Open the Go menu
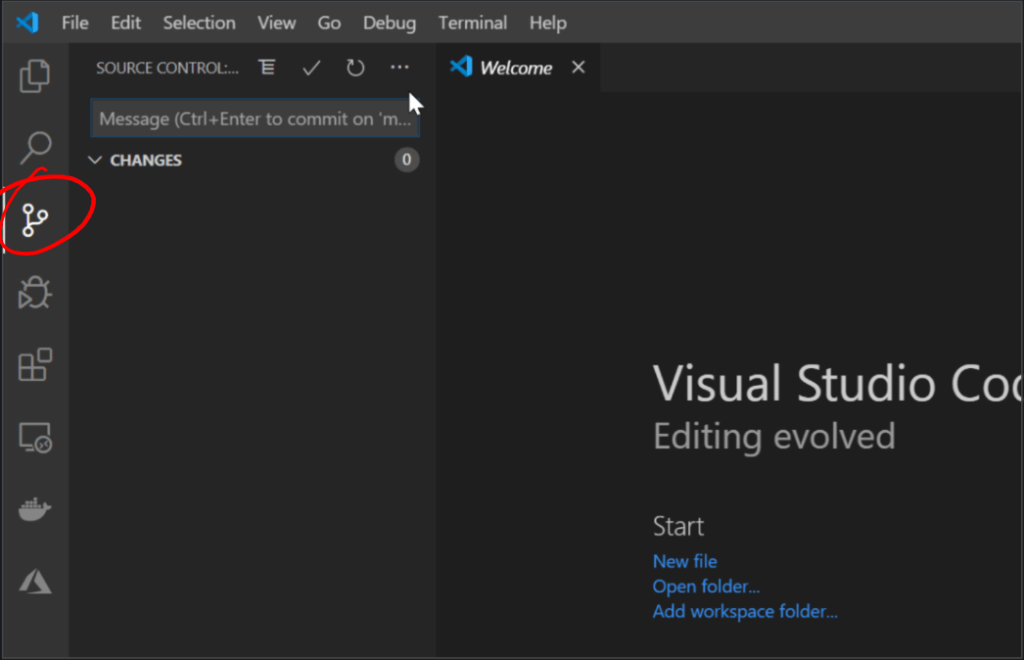The height and width of the screenshot is (660, 1024). (329, 23)
